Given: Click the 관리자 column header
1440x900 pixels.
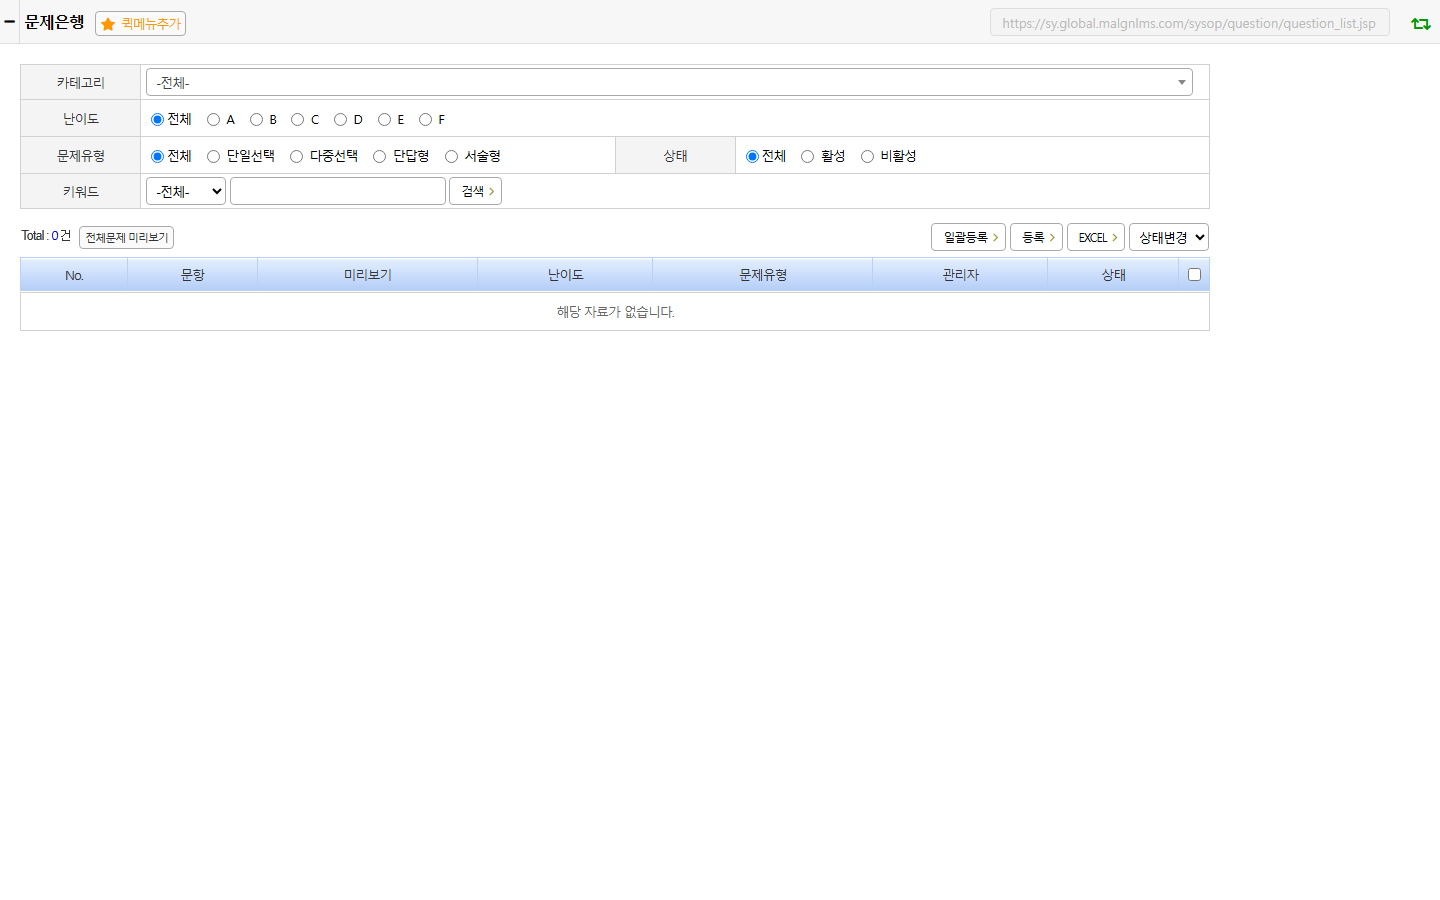Looking at the screenshot, I should coord(960,275).
